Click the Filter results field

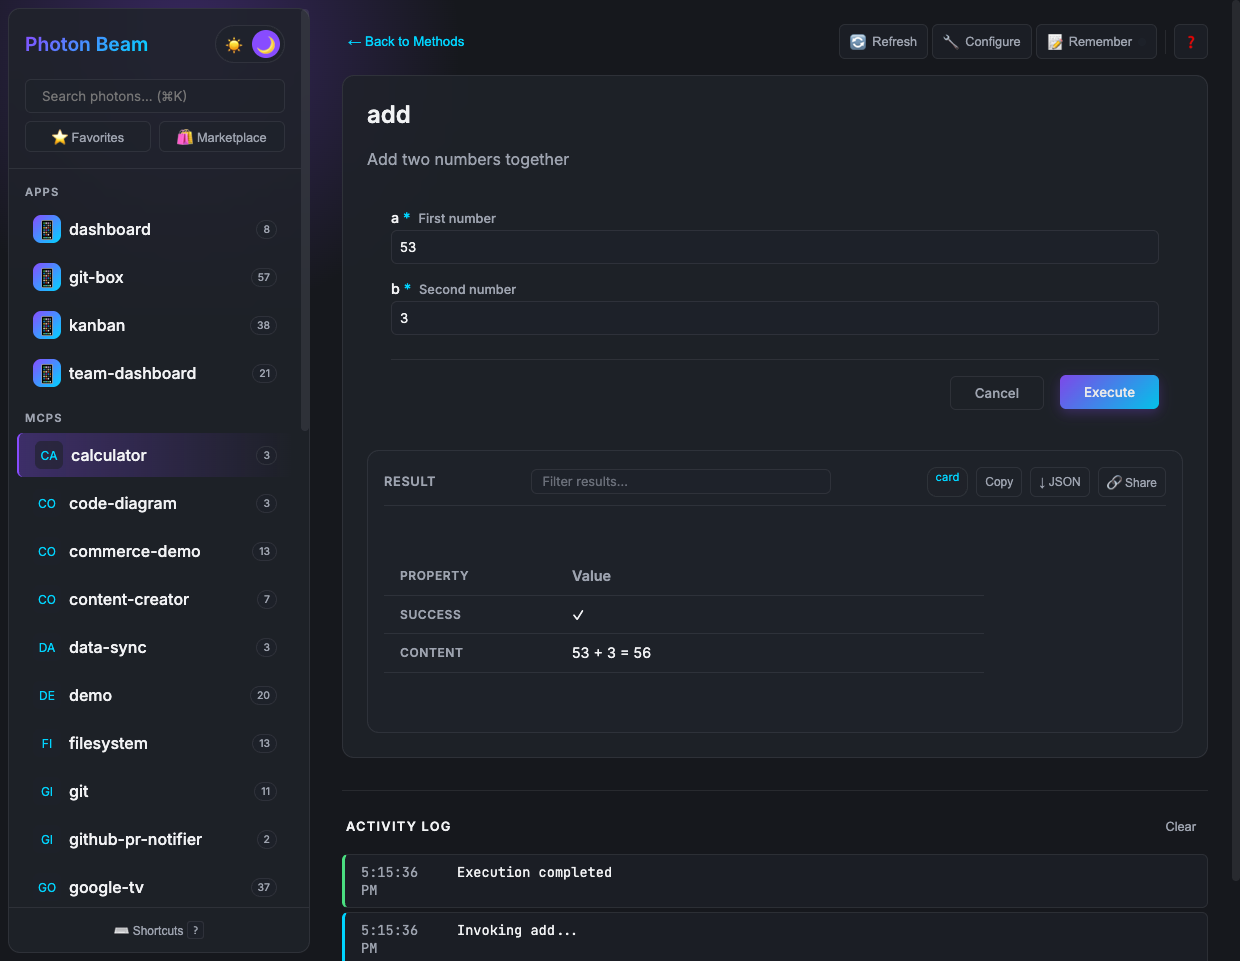(681, 481)
